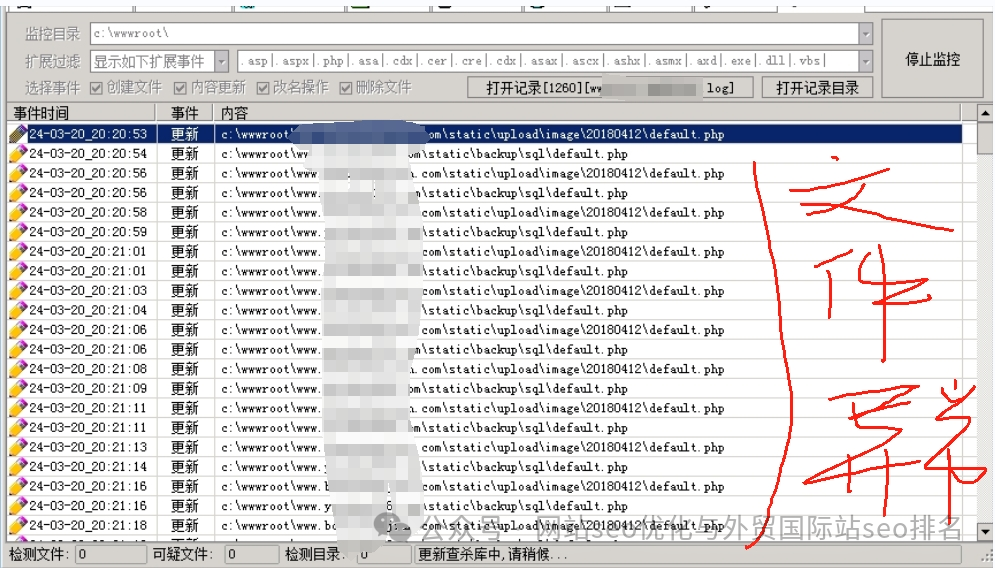995x568 pixels.
Task: Click the pencil icon of the 20:21:18 row
Action: click(x=18, y=525)
